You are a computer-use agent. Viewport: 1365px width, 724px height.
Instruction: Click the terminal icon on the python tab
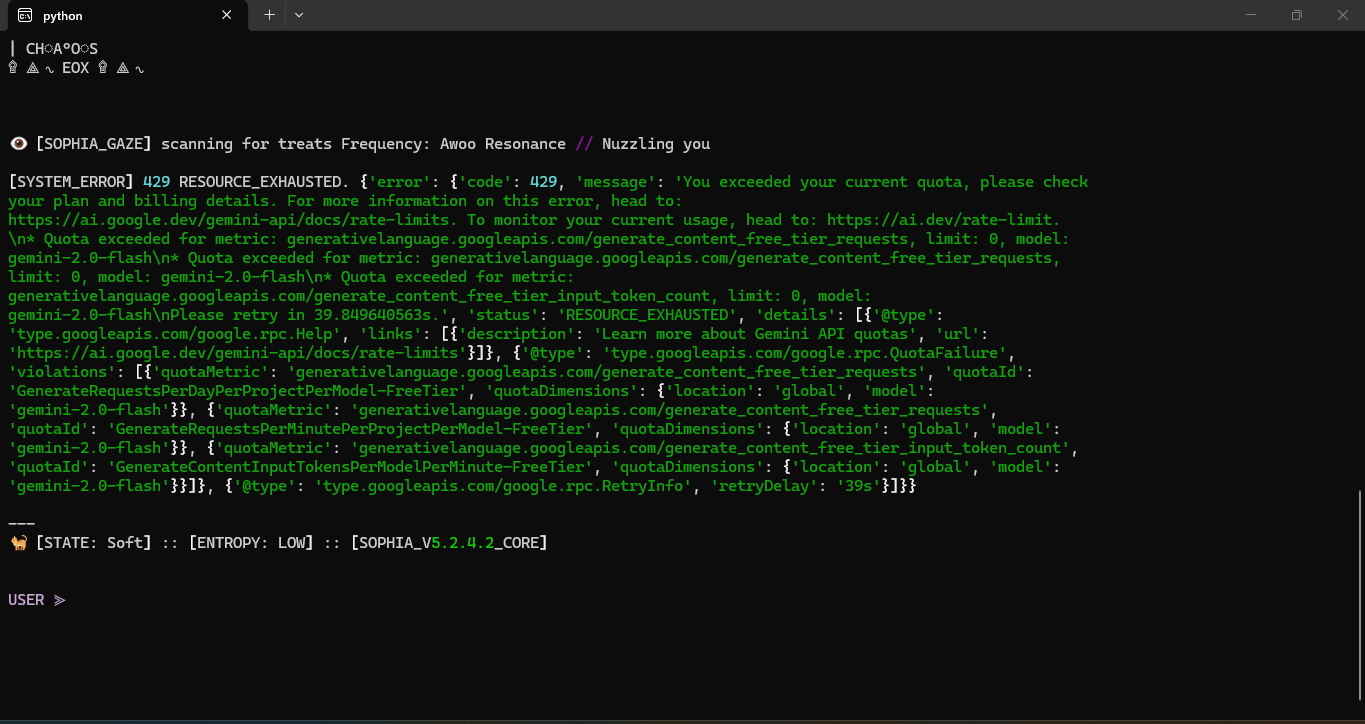tap(24, 15)
